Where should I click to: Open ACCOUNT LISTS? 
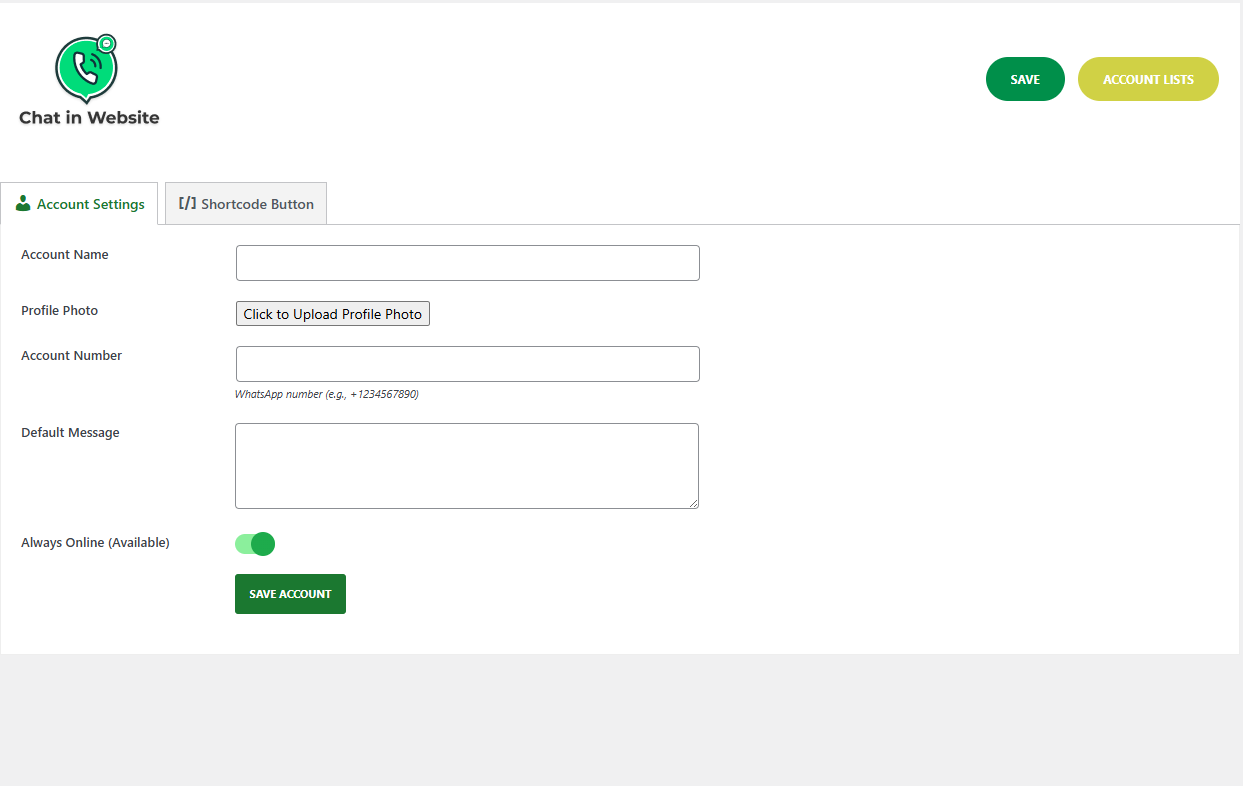coord(1148,79)
